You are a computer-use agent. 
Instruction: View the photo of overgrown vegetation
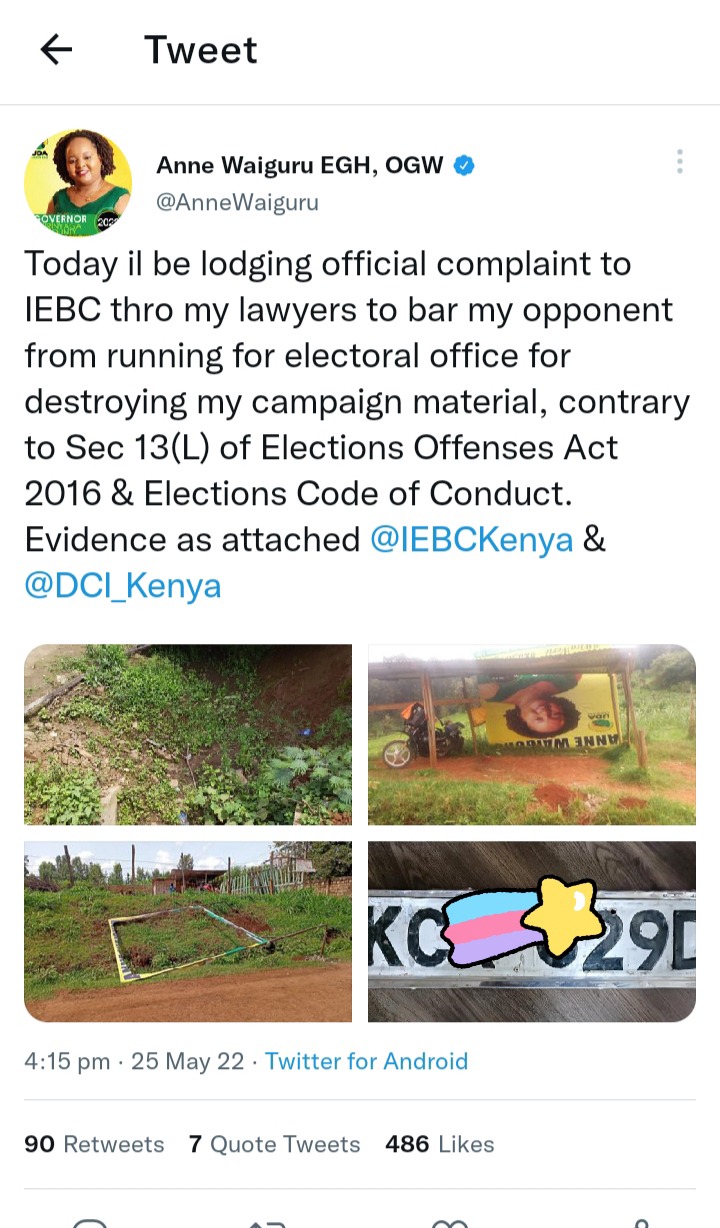point(188,735)
